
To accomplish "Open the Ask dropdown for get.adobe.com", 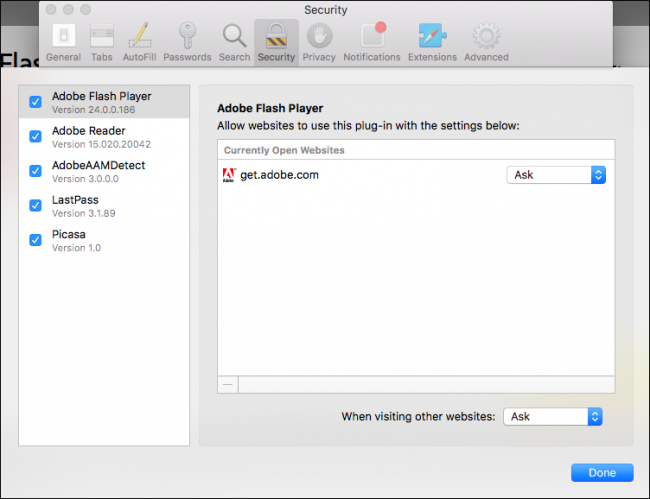I will 556,175.
